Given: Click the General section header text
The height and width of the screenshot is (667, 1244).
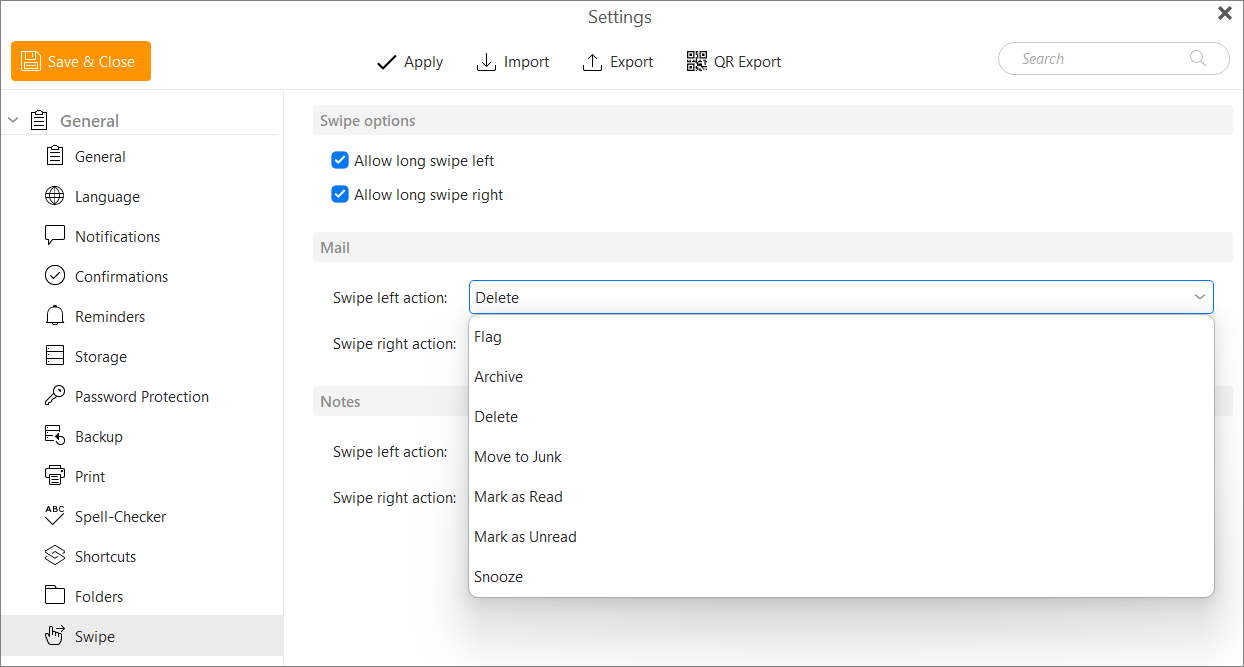Looking at the screenshot, I should point(89,121).
